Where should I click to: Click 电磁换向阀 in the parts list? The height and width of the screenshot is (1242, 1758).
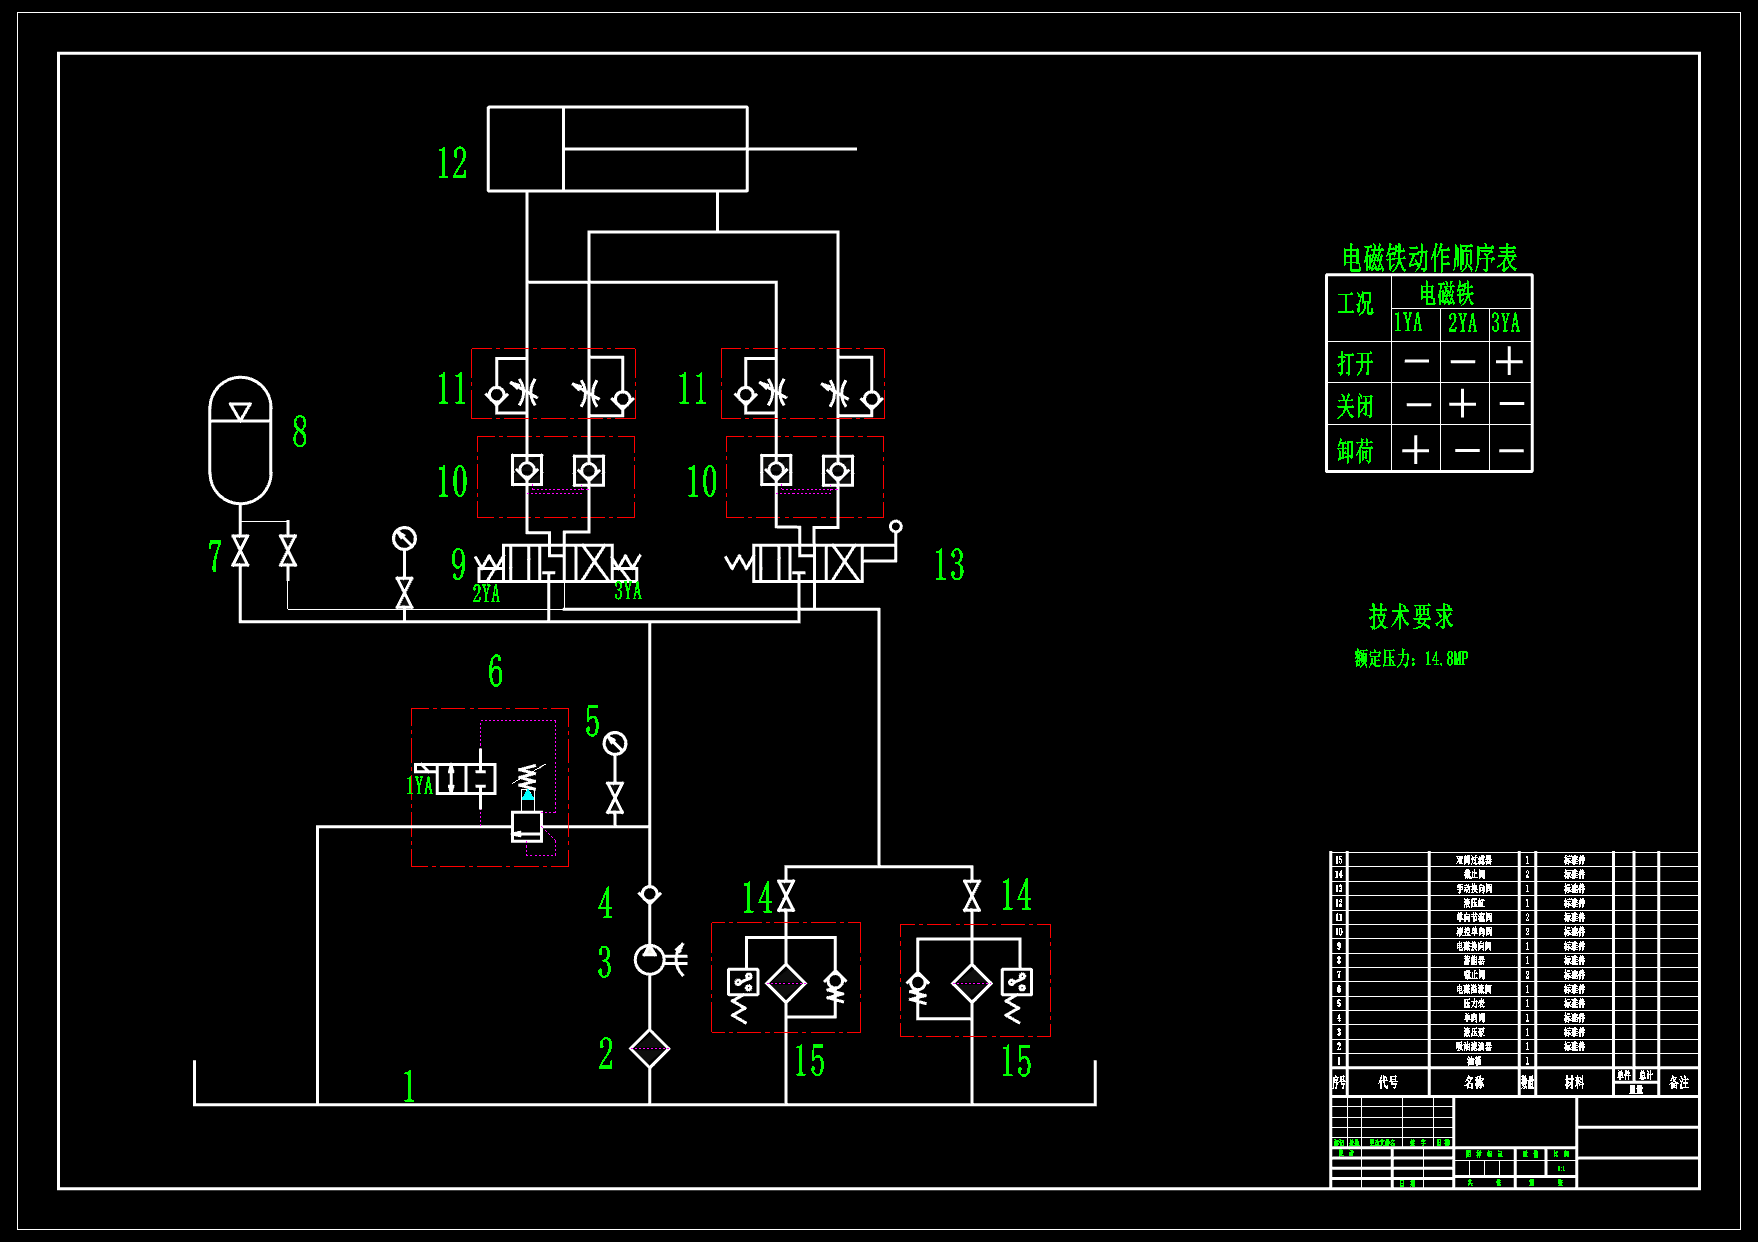click(x=1474, y=945)
